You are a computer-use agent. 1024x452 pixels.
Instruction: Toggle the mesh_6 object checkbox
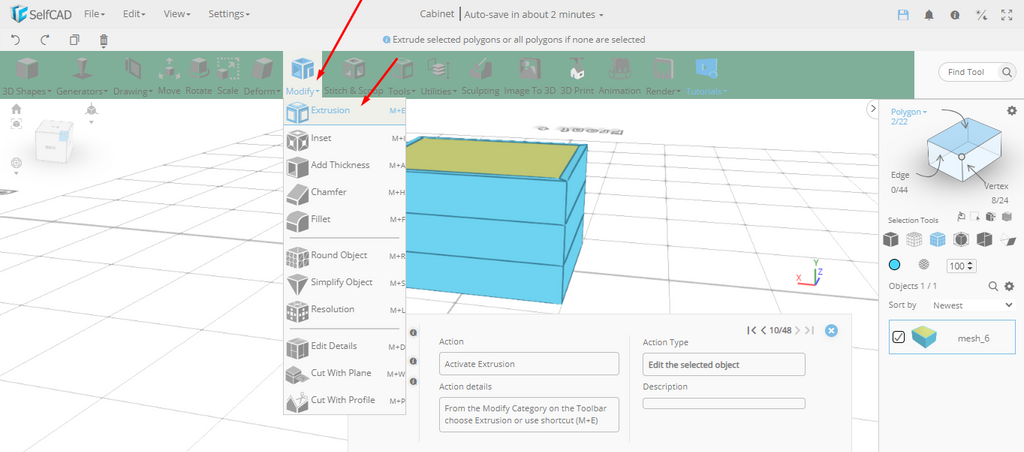pyautogui.click(x=898, y=338)
